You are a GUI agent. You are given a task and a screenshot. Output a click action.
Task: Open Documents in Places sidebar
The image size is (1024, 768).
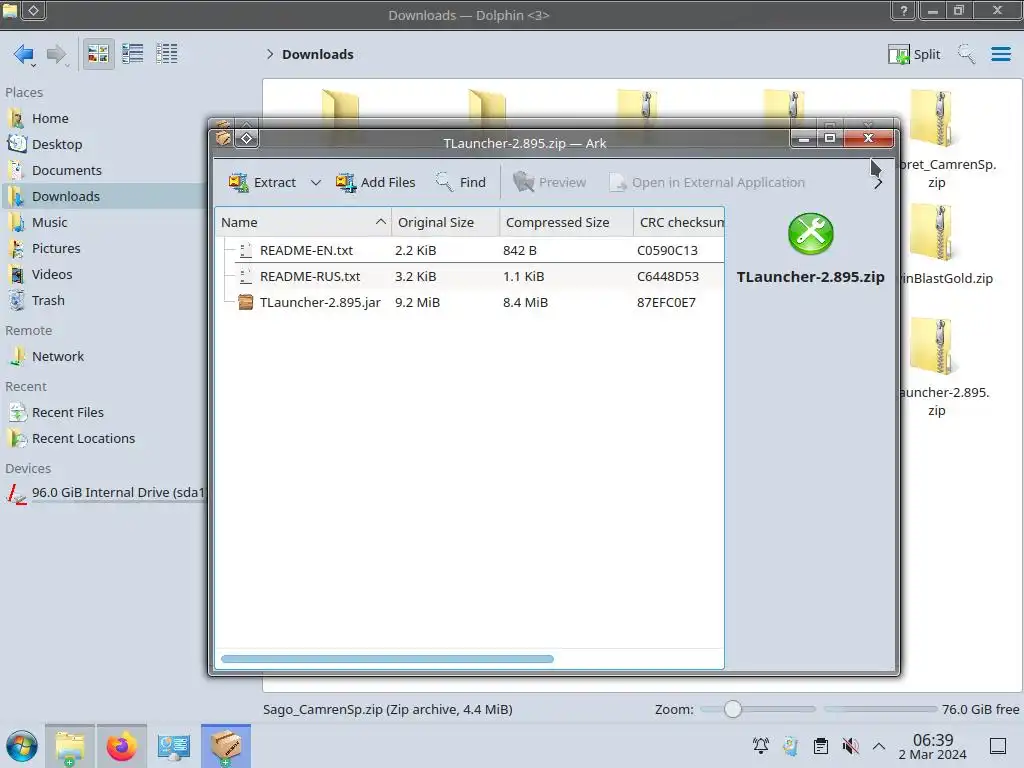[x=67, y=170]
